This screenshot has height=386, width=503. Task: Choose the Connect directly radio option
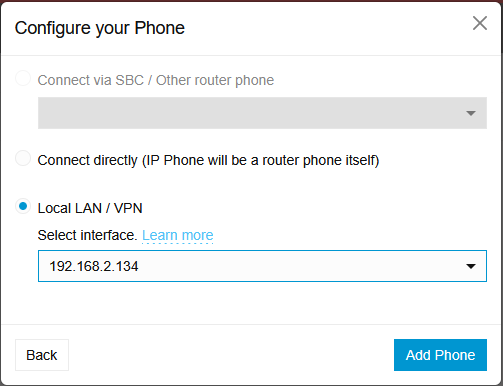coord(23,158)
